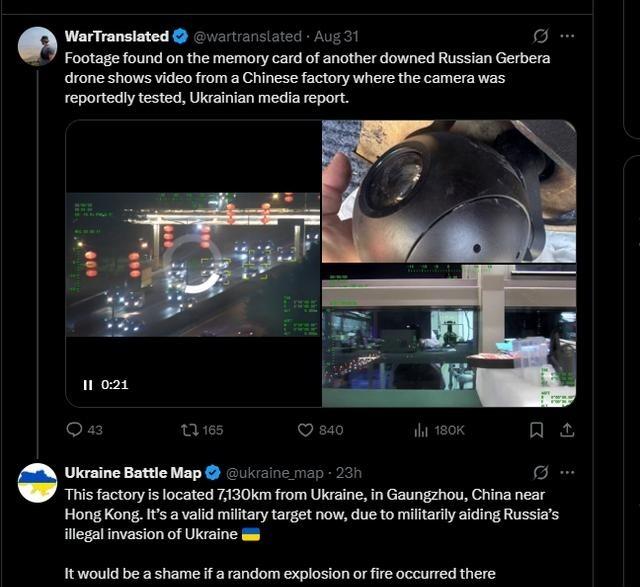640x587 pixels.
Task: Repost the WarTranslated tweet
Action: 202,430
